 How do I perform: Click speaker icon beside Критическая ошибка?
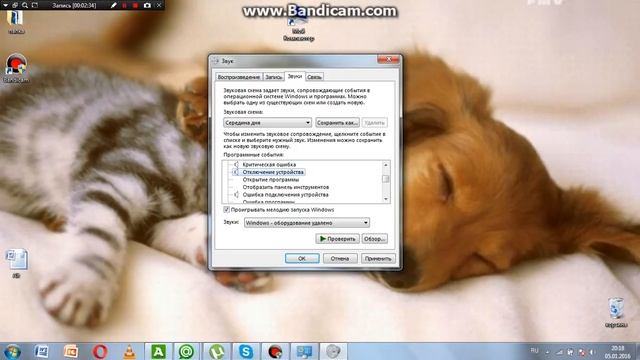[x=236, y=164]
